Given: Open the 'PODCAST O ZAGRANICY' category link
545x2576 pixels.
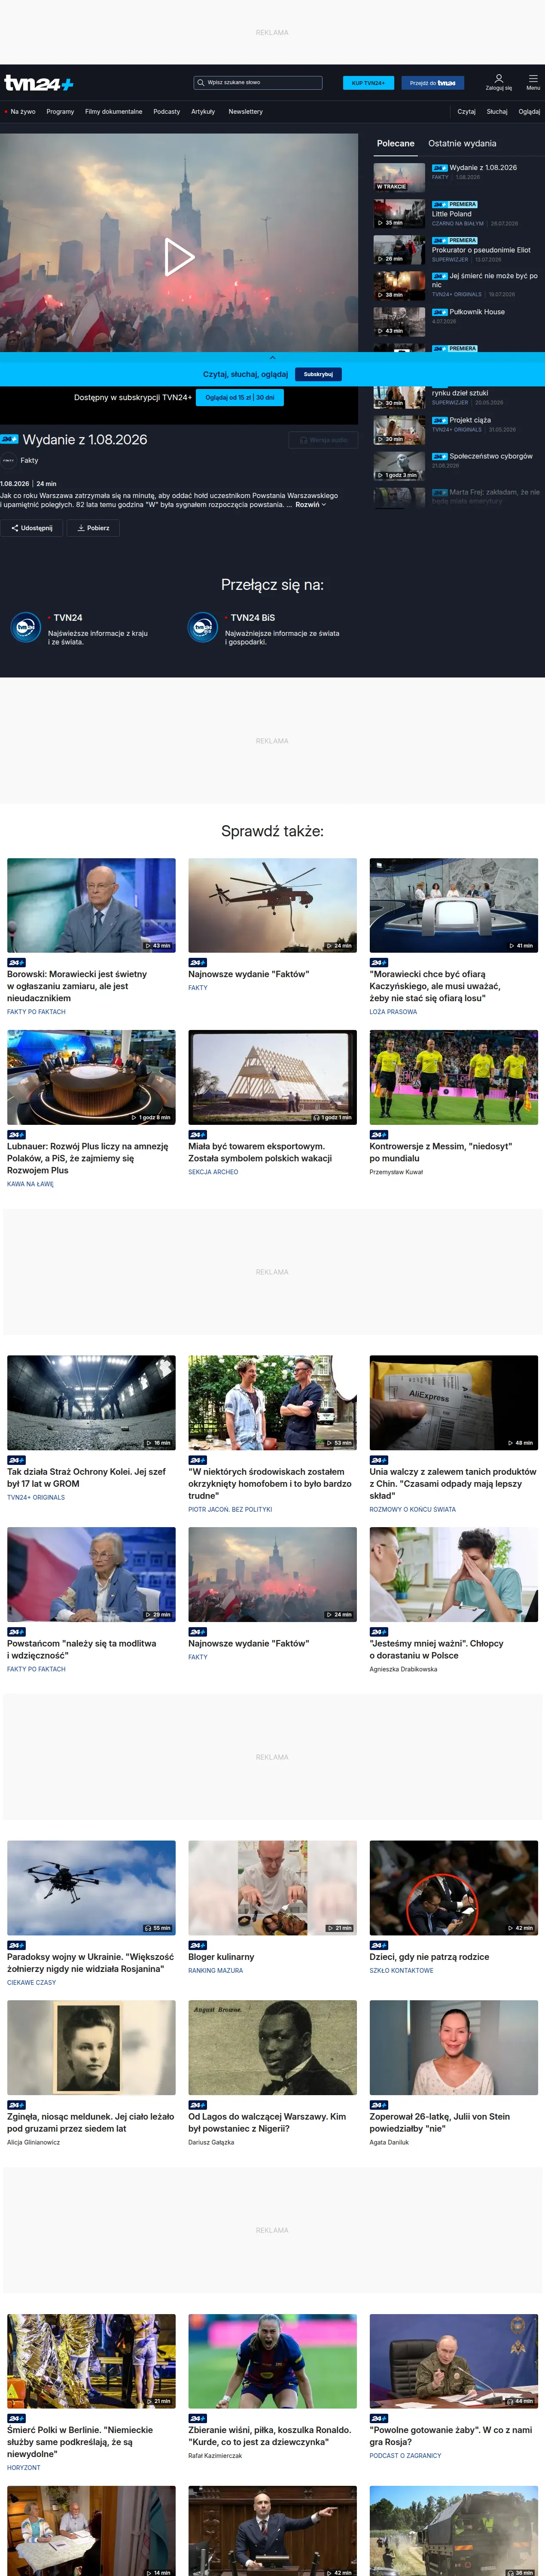Looking at the screenshot, I should click(x=405, y=2456).
